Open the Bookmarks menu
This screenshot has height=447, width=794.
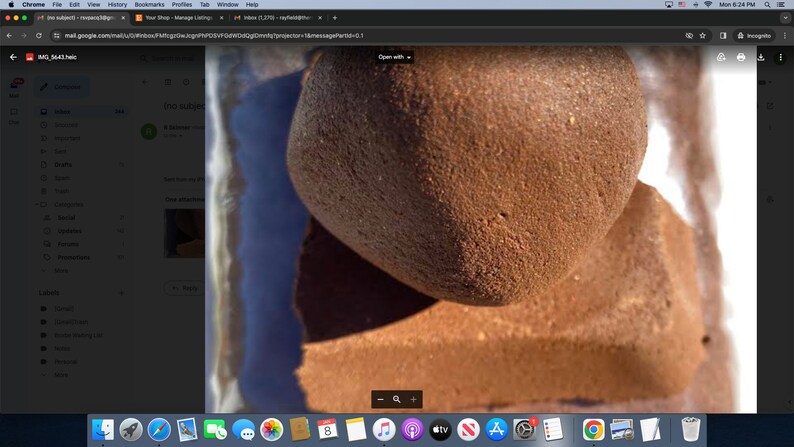coord(149,5)
